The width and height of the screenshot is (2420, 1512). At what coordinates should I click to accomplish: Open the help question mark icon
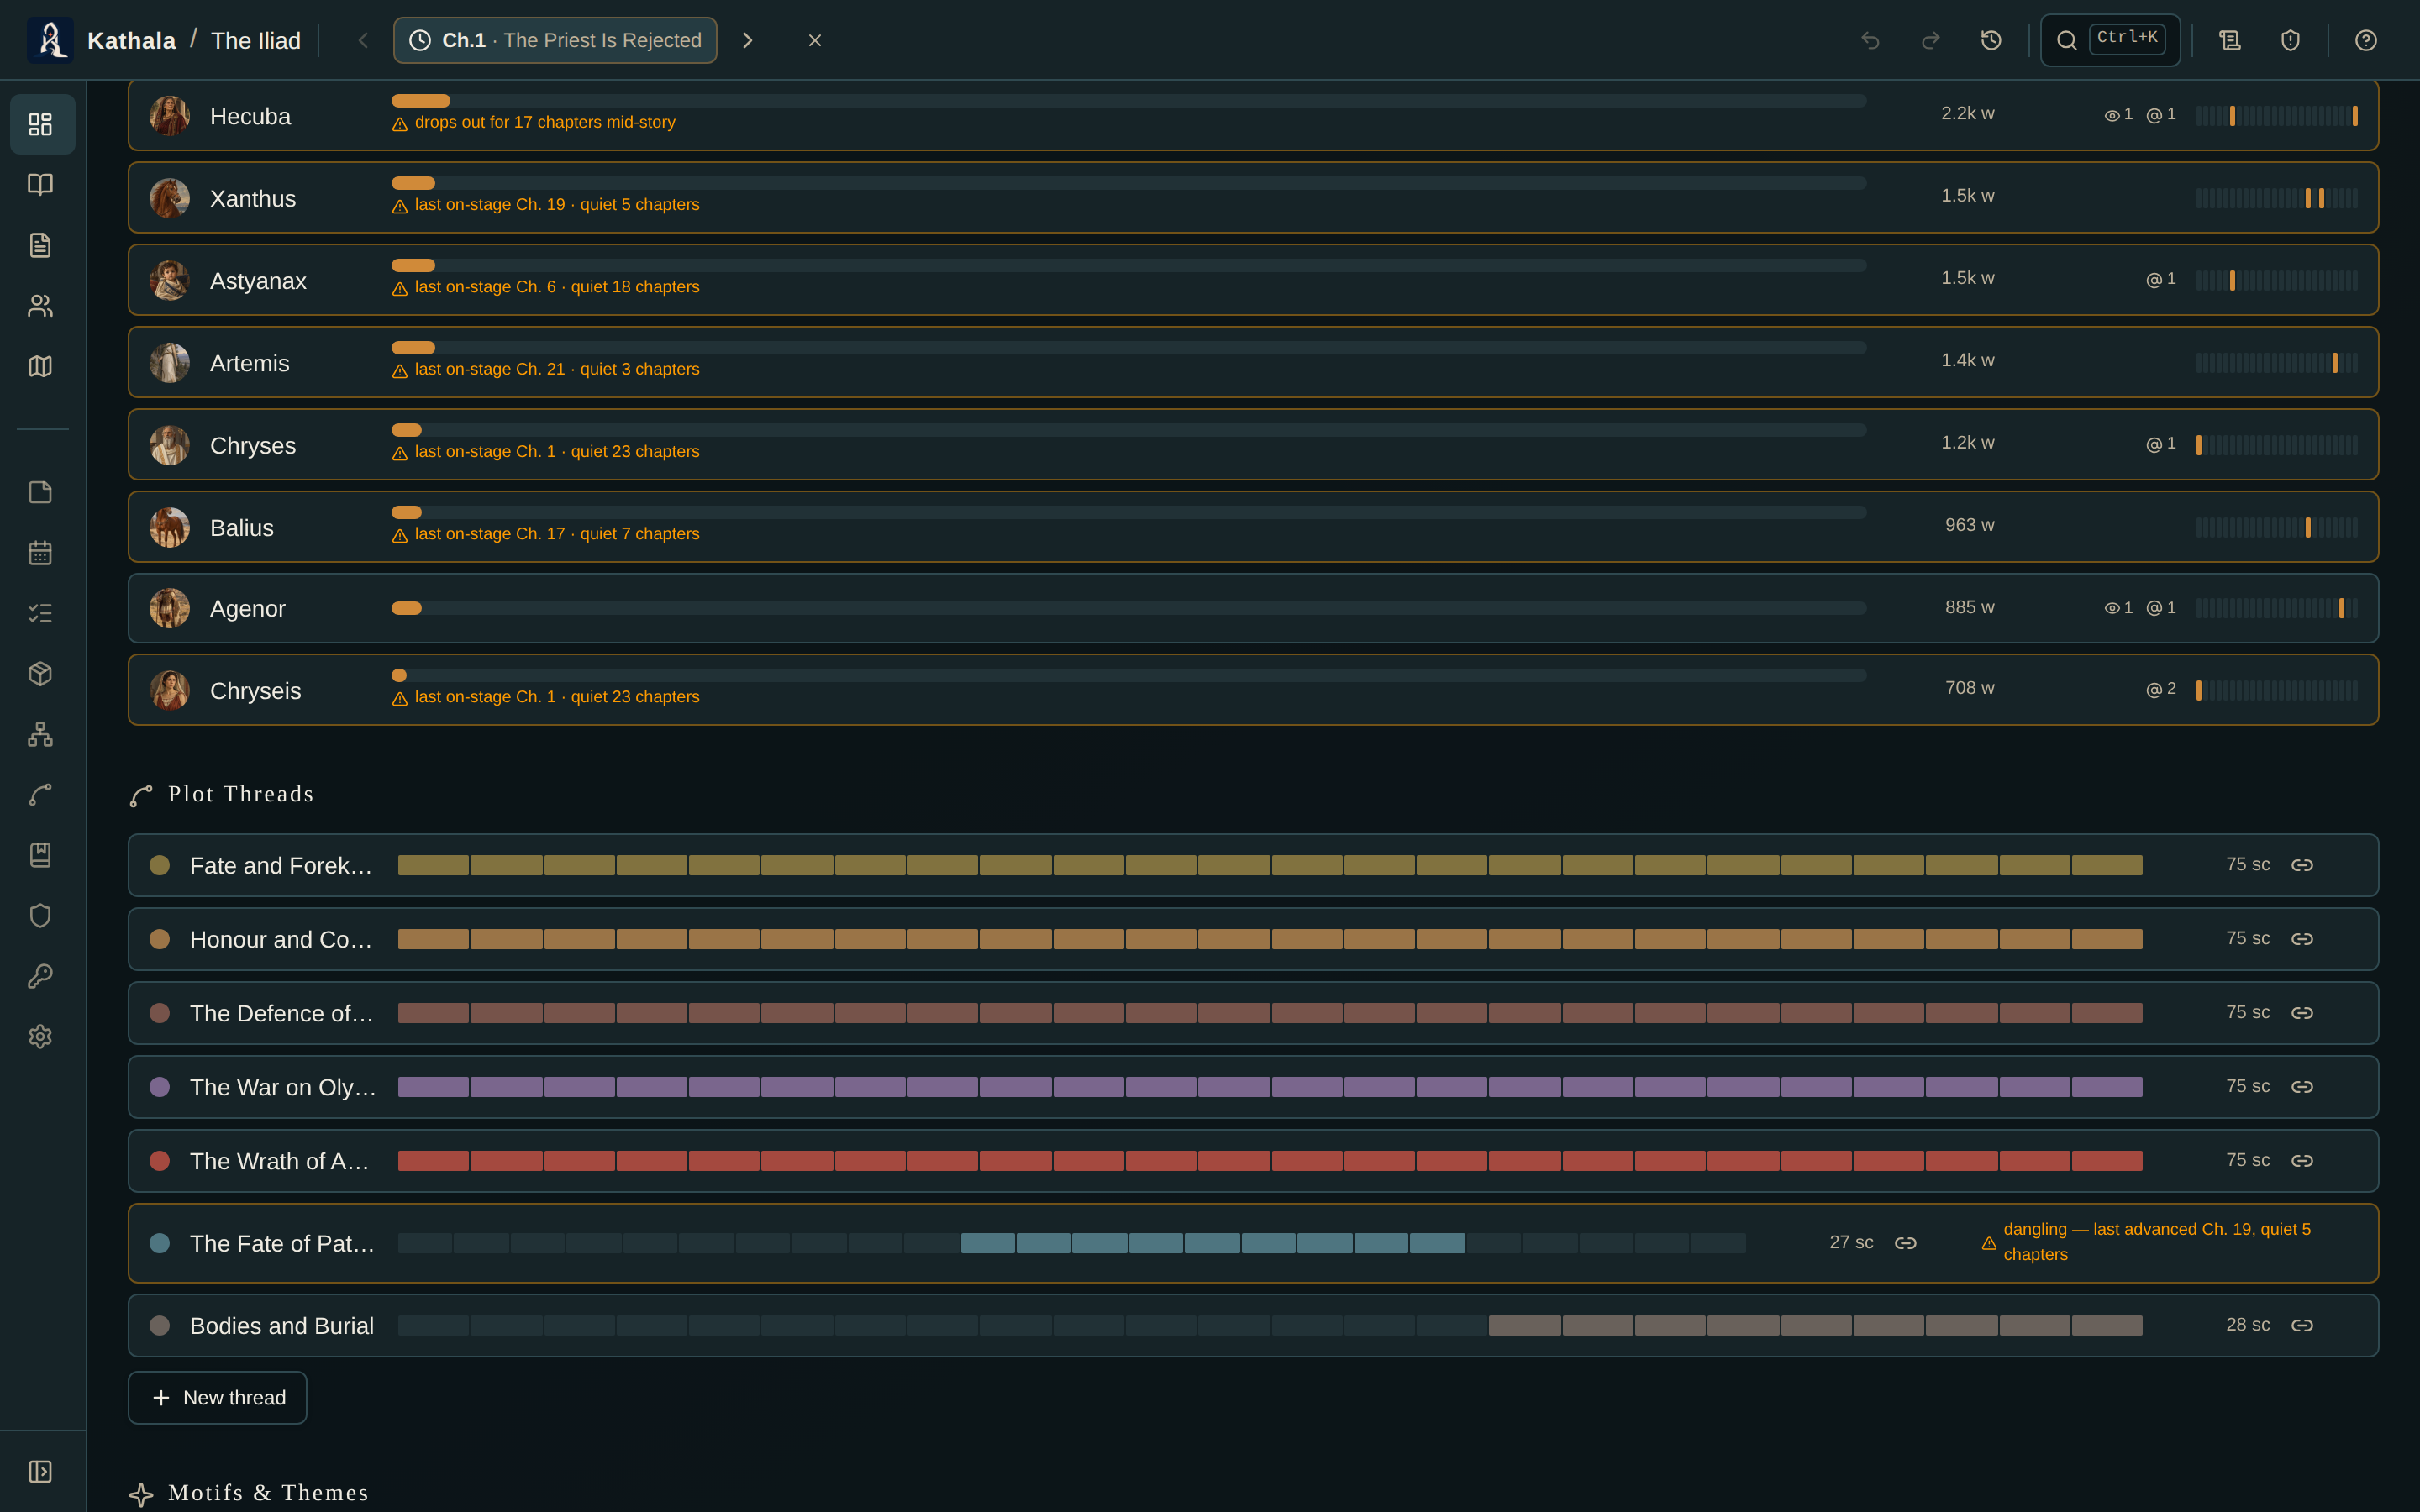2365,40
